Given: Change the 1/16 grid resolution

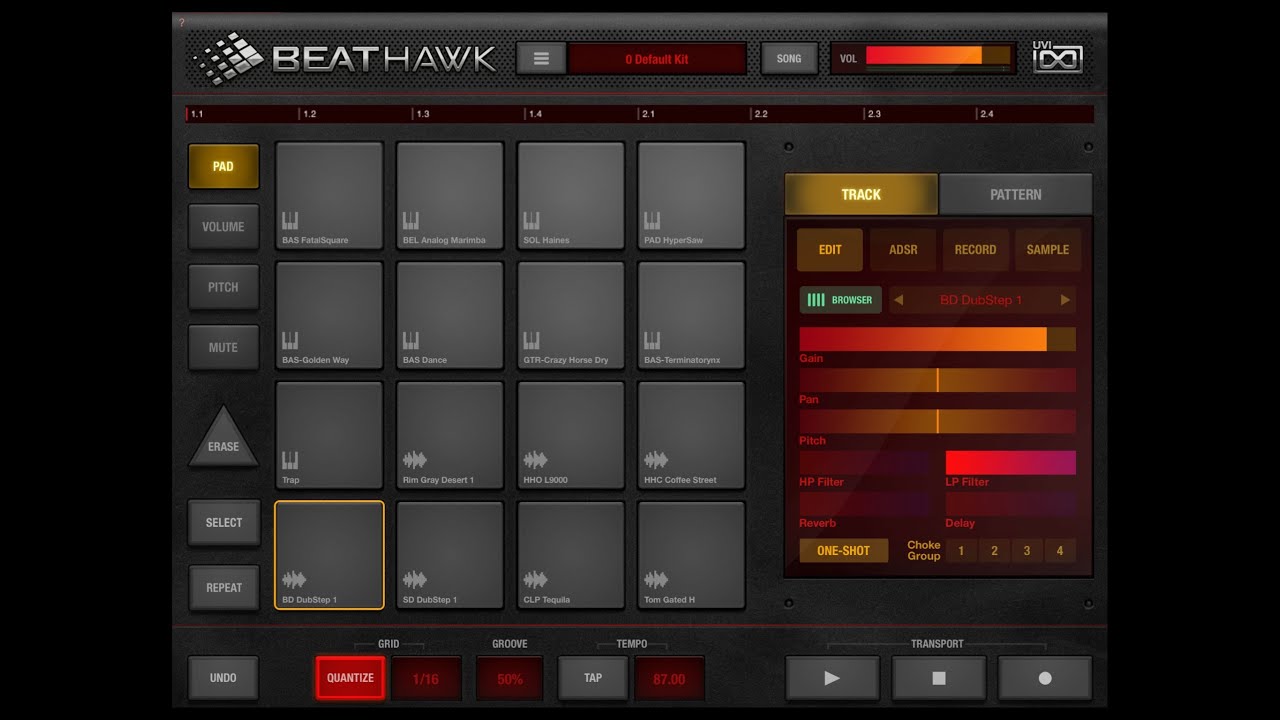Looking at the screenshot, I should click(426, 678).
